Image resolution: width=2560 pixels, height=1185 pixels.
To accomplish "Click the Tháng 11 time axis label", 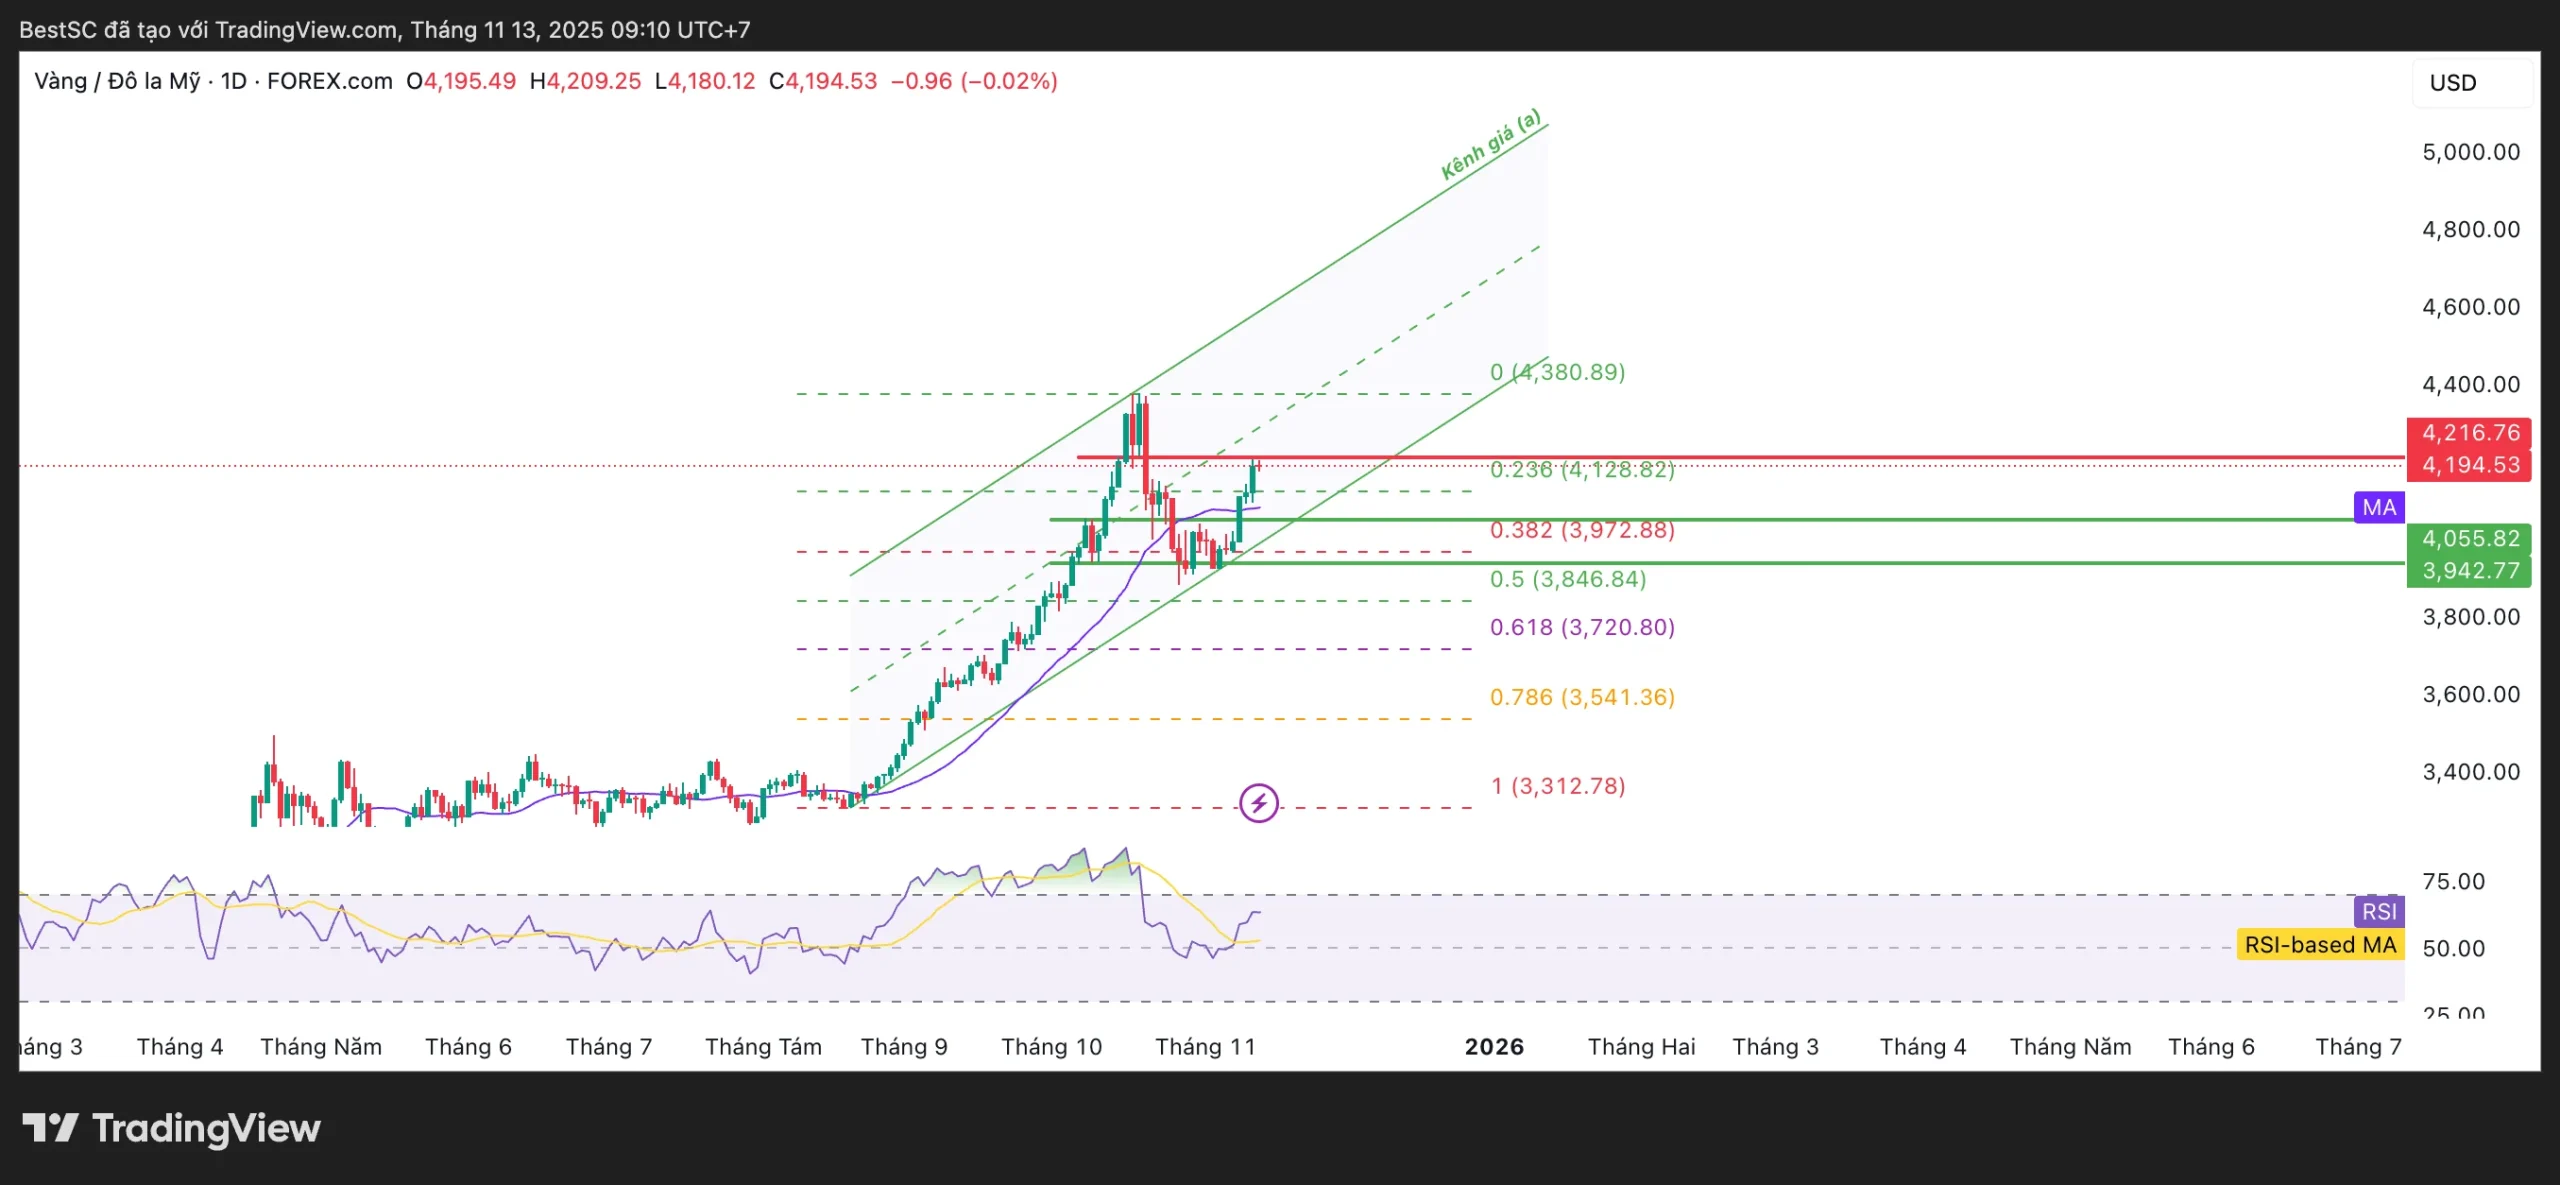I will tap(1205, 1047).
